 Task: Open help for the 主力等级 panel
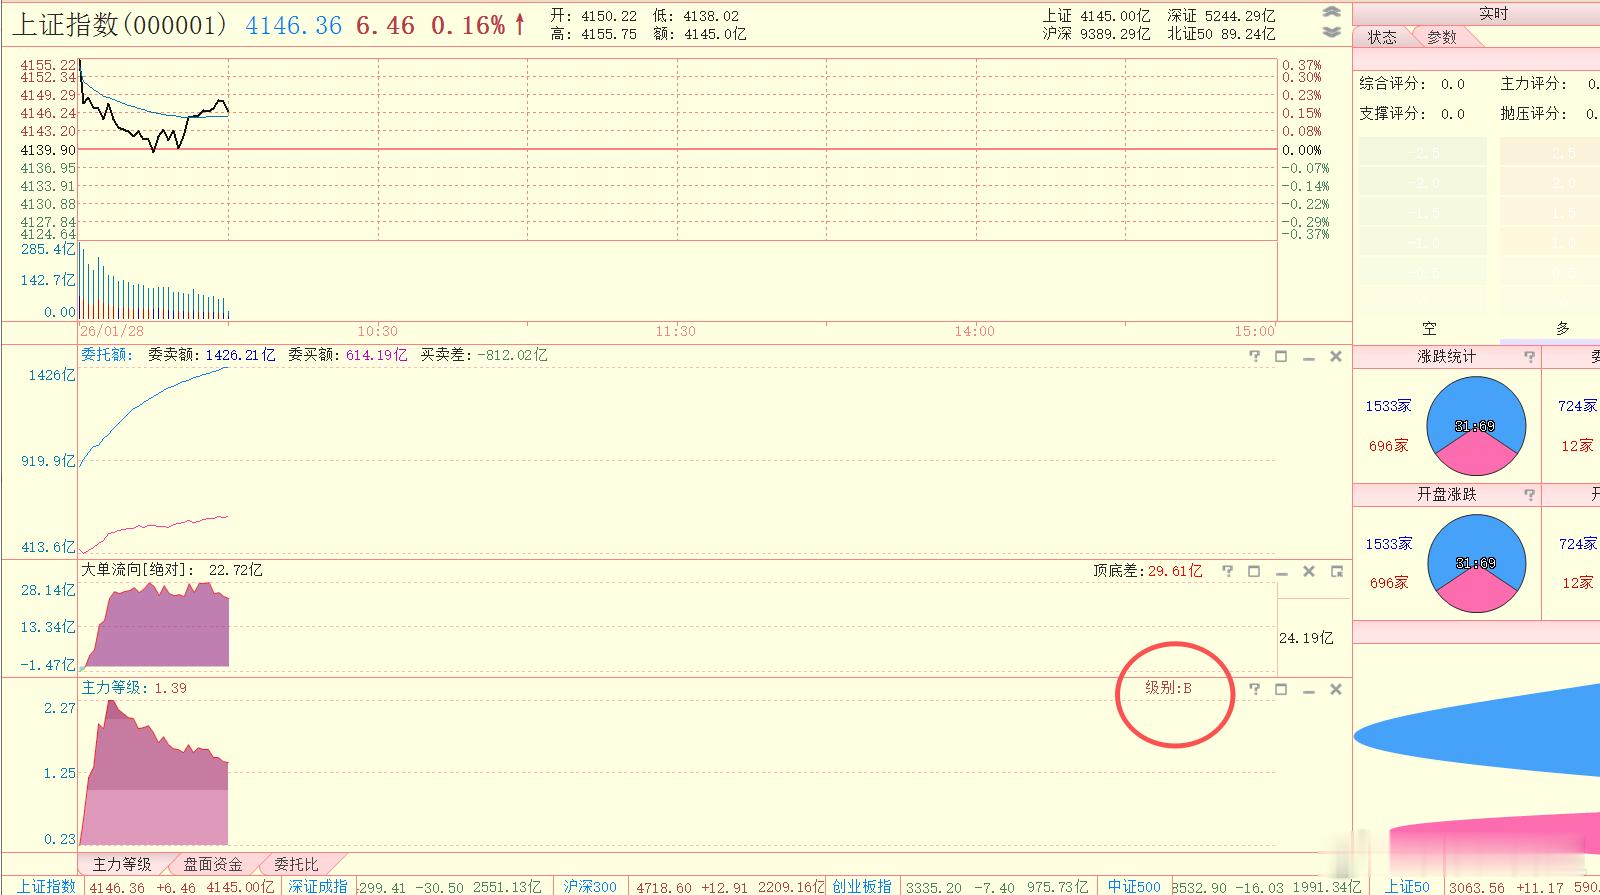coord(1254,689)
